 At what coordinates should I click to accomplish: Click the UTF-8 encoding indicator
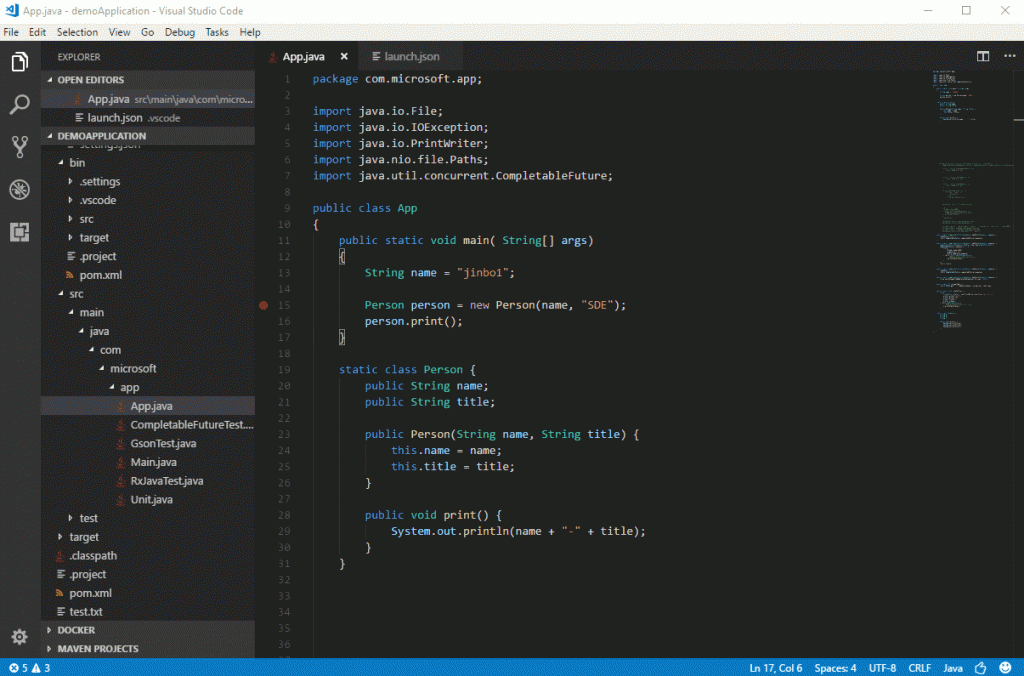[x=882, y=667]
